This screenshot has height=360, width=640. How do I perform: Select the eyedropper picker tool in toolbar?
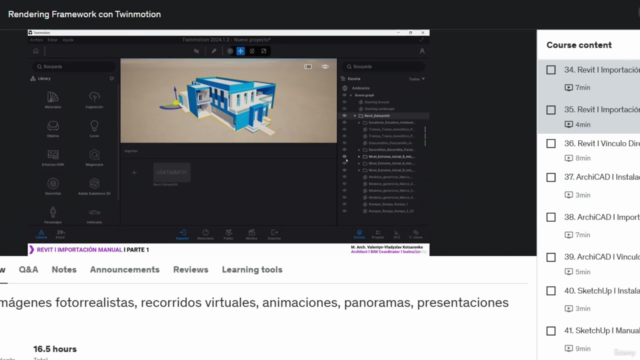[x=213, y=51]
